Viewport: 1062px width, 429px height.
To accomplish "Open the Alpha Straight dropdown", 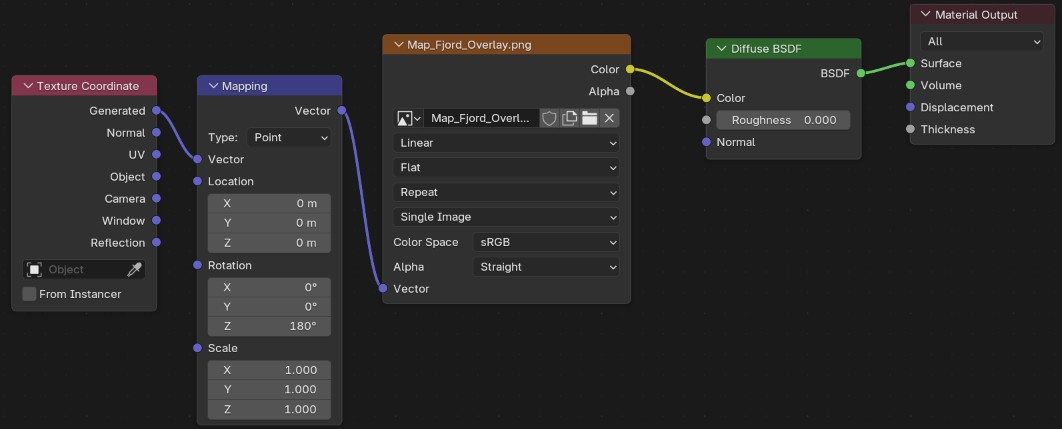I will 546,267.
